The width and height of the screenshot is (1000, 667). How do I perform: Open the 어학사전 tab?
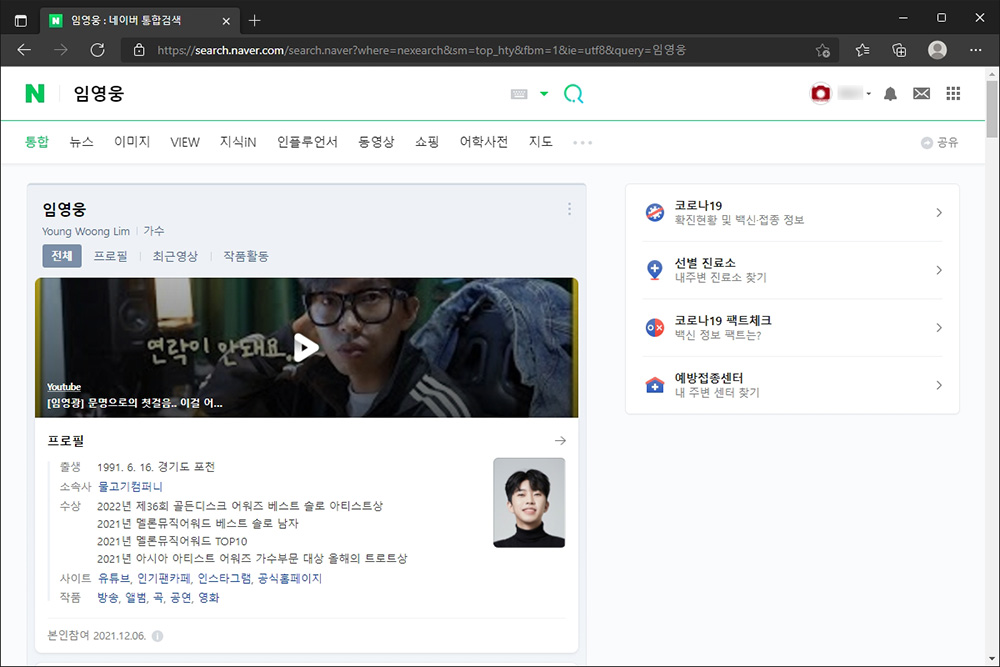pyautogui.click(x=483, y=142)
